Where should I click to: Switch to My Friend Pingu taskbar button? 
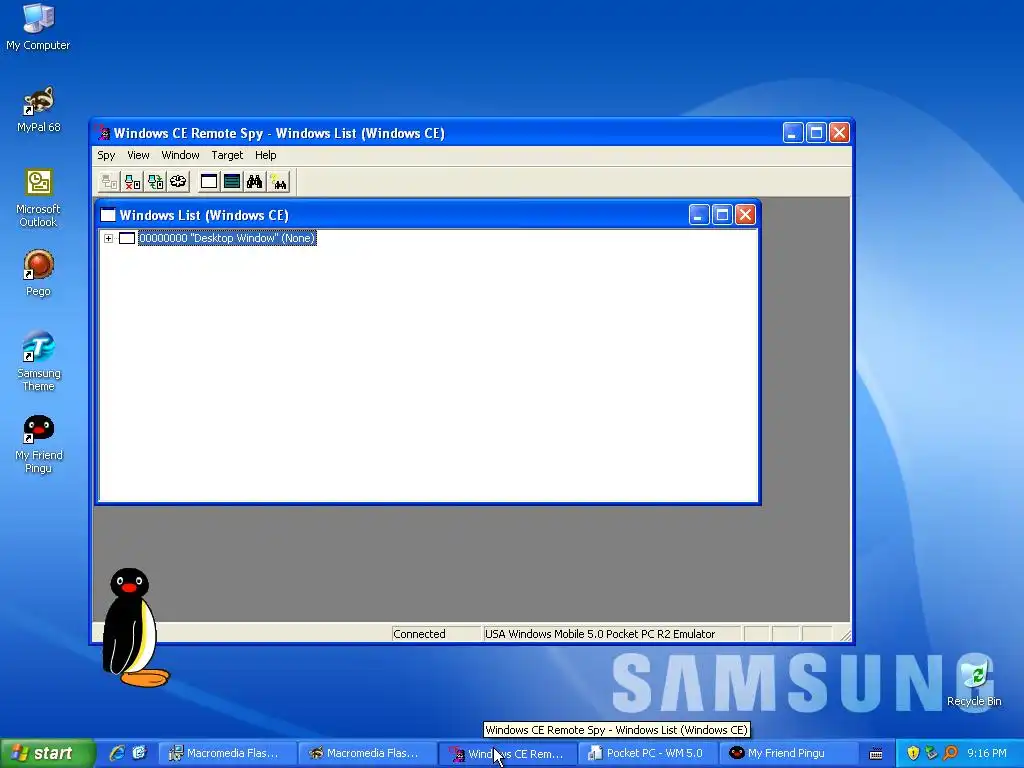pyautogui.click(x=788, y=753)
